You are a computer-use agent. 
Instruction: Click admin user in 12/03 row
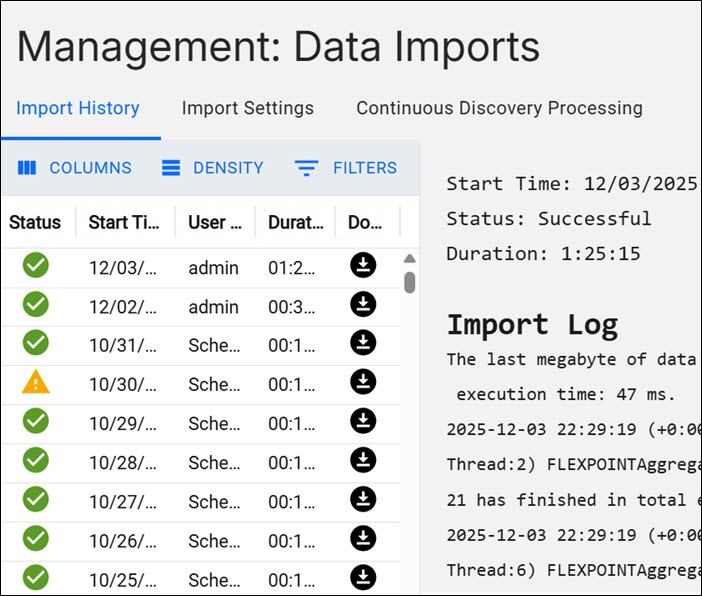point(214,268)
